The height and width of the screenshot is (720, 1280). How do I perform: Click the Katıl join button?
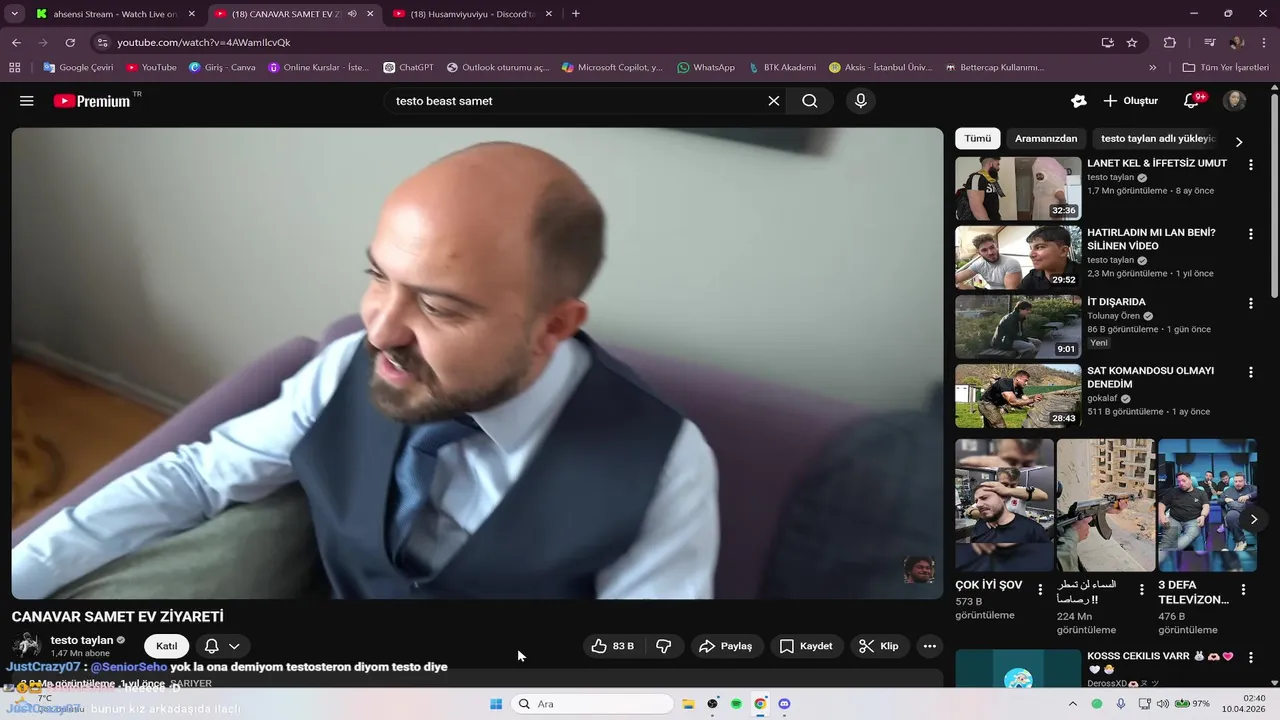tap(166, 646)
